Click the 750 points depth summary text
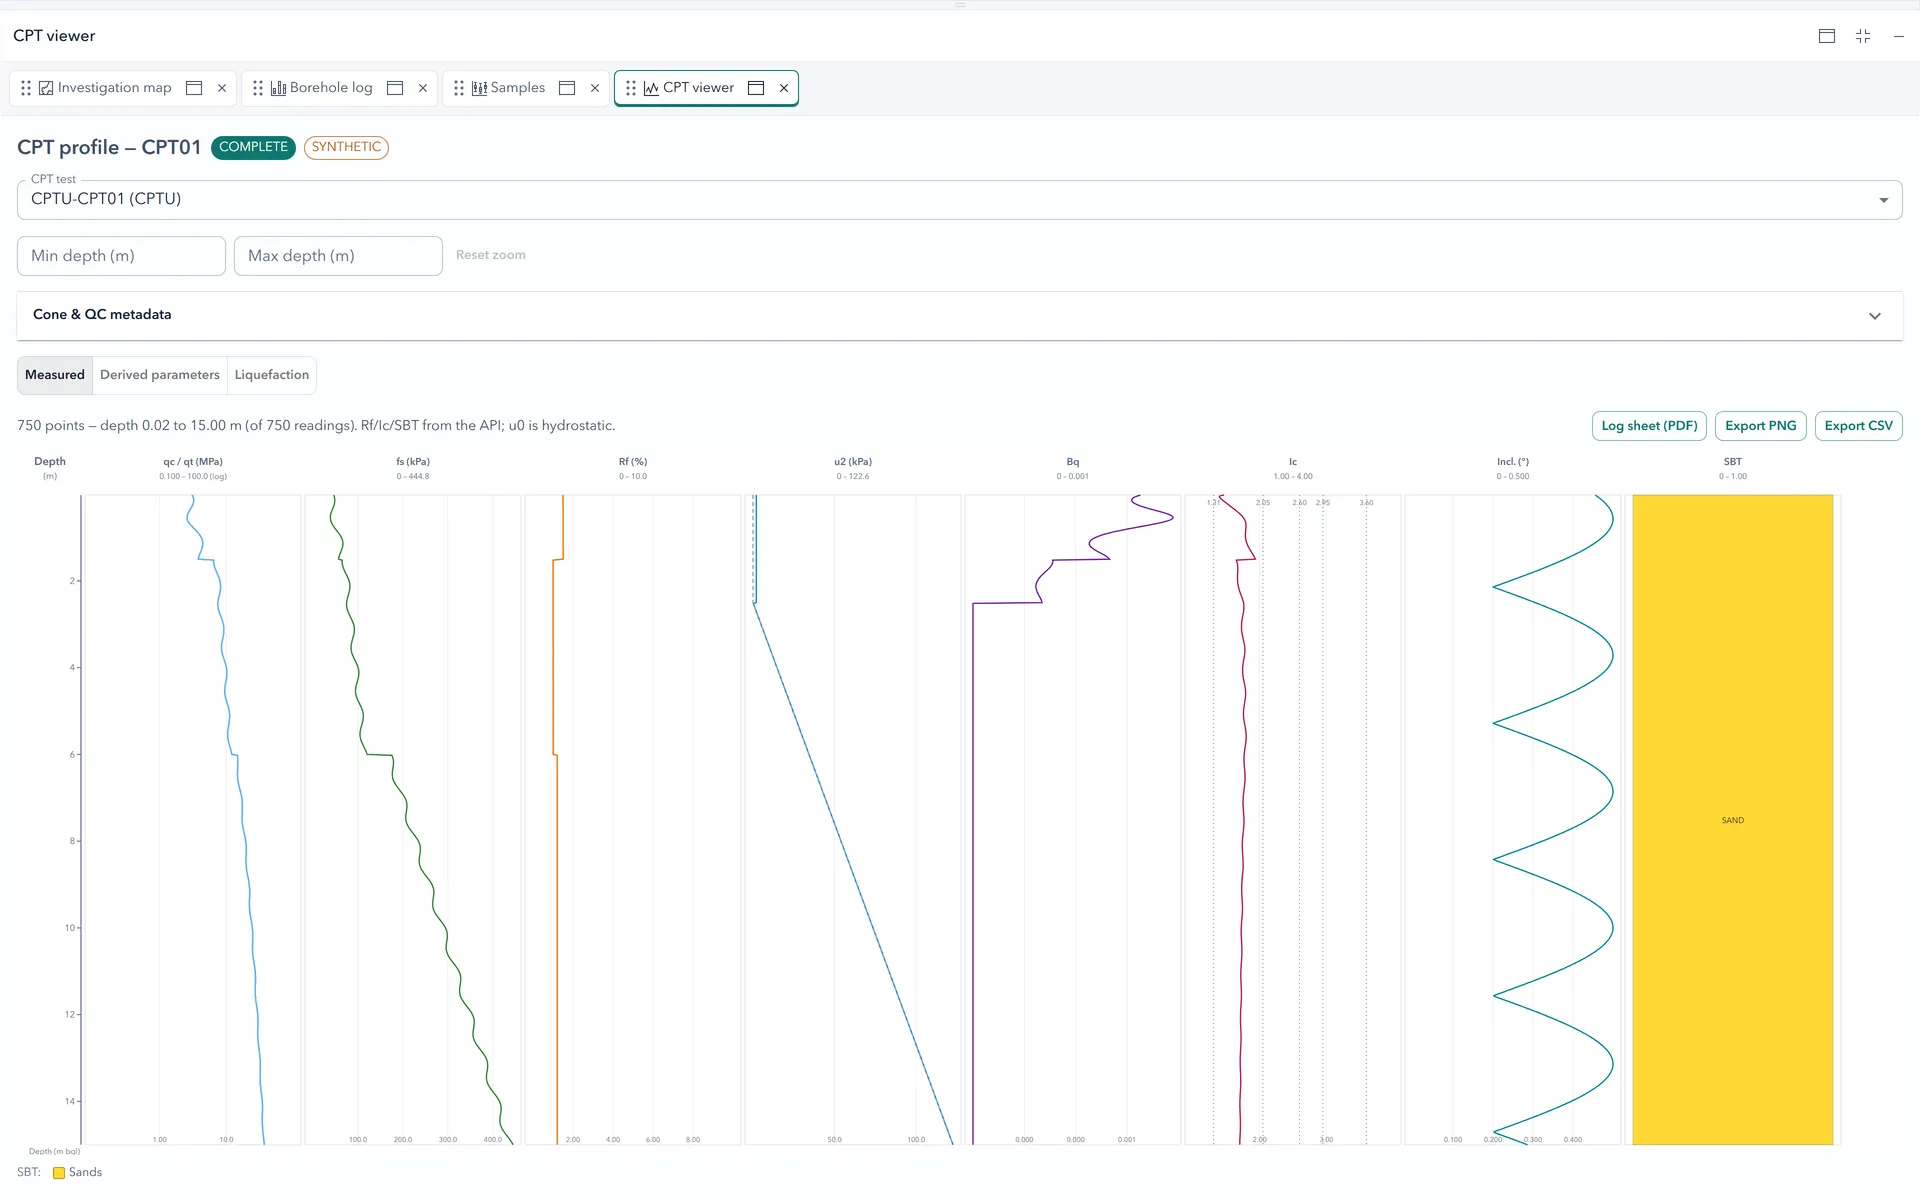Image resolution: width=1920 pixels, height=1200 pixels. click(316, 426)
